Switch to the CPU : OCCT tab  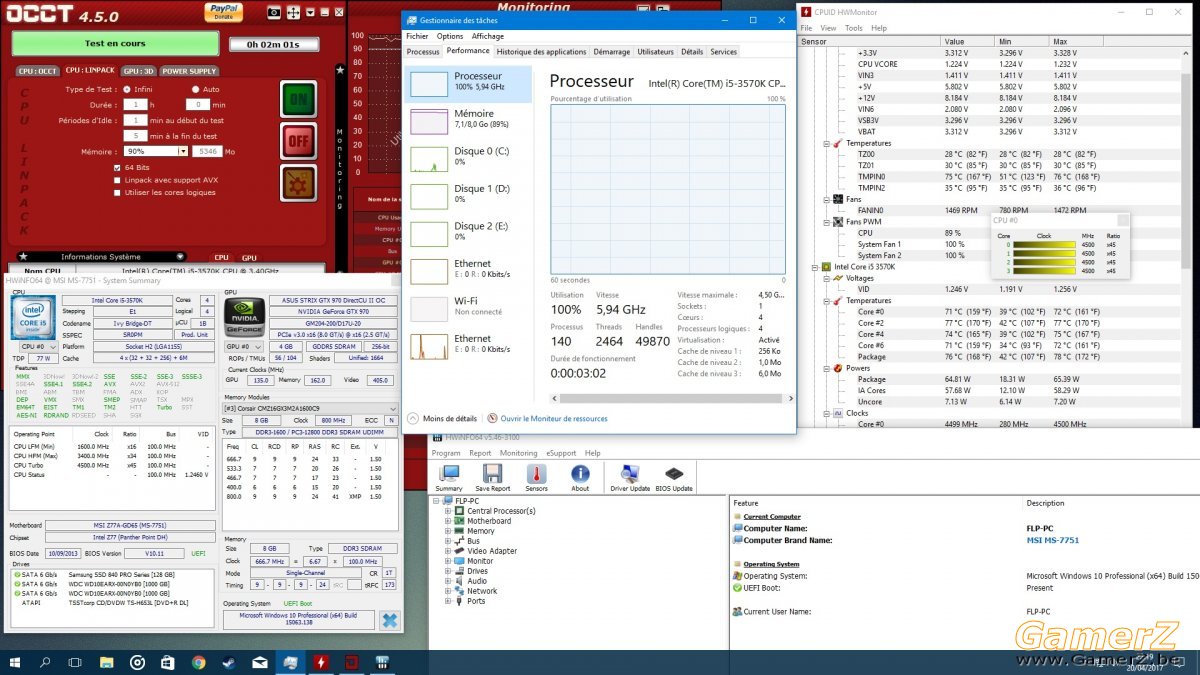pos(38,71)
